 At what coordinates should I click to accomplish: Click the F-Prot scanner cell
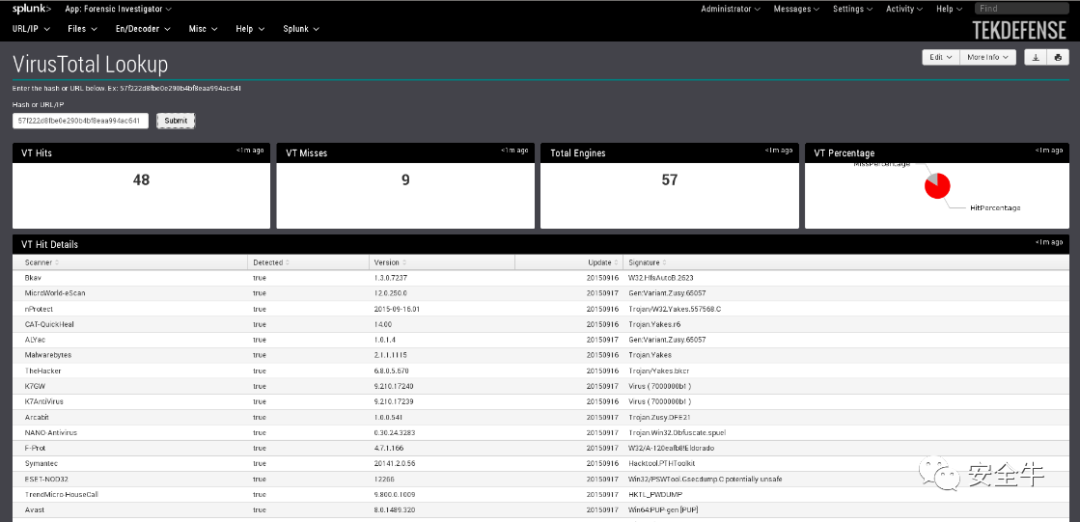(34, 448)
